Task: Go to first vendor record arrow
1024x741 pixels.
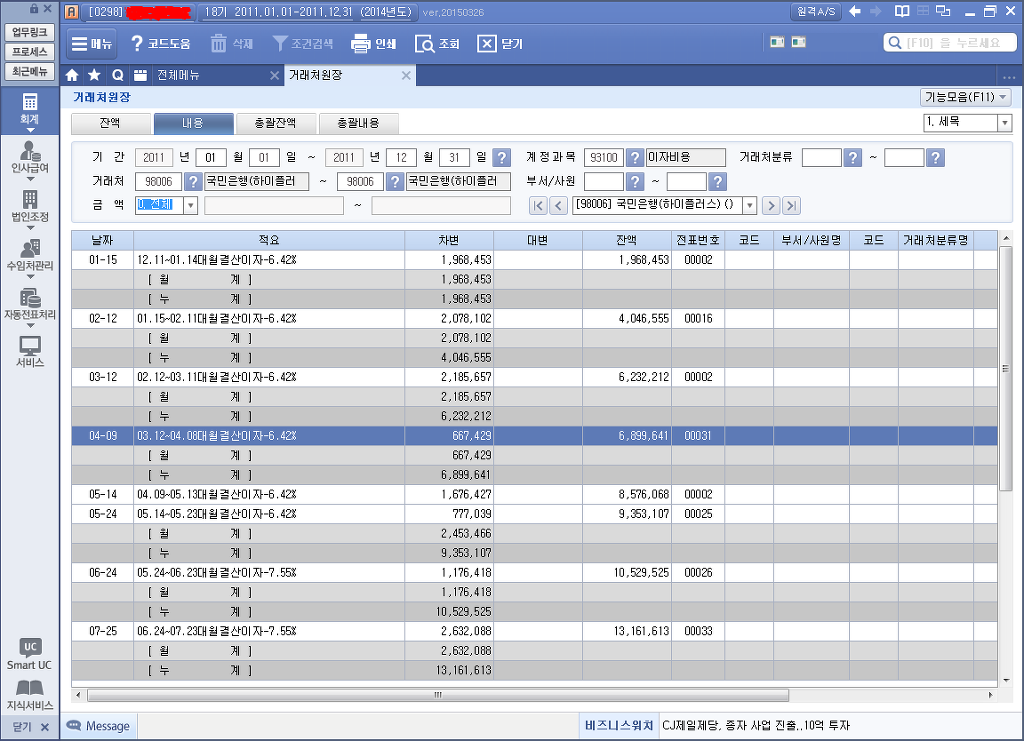Action: (x=537, y=206)
